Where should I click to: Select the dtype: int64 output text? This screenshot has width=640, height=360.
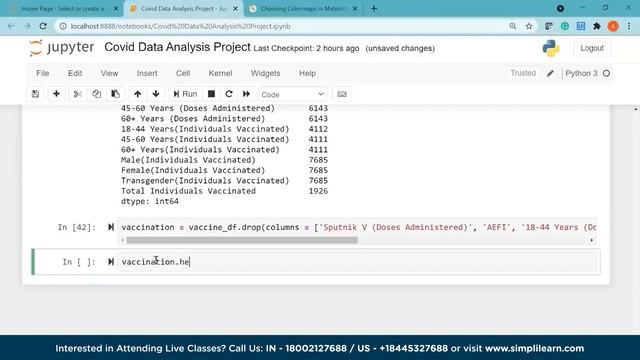coord(150,201)
